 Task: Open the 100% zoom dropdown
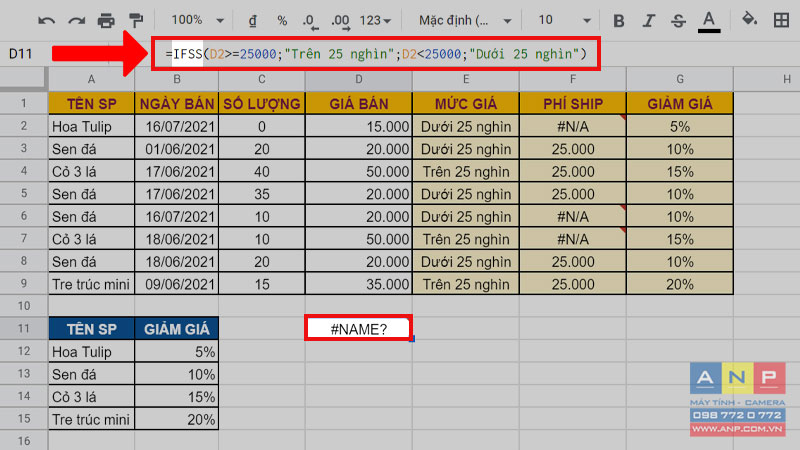pos(197,20)
